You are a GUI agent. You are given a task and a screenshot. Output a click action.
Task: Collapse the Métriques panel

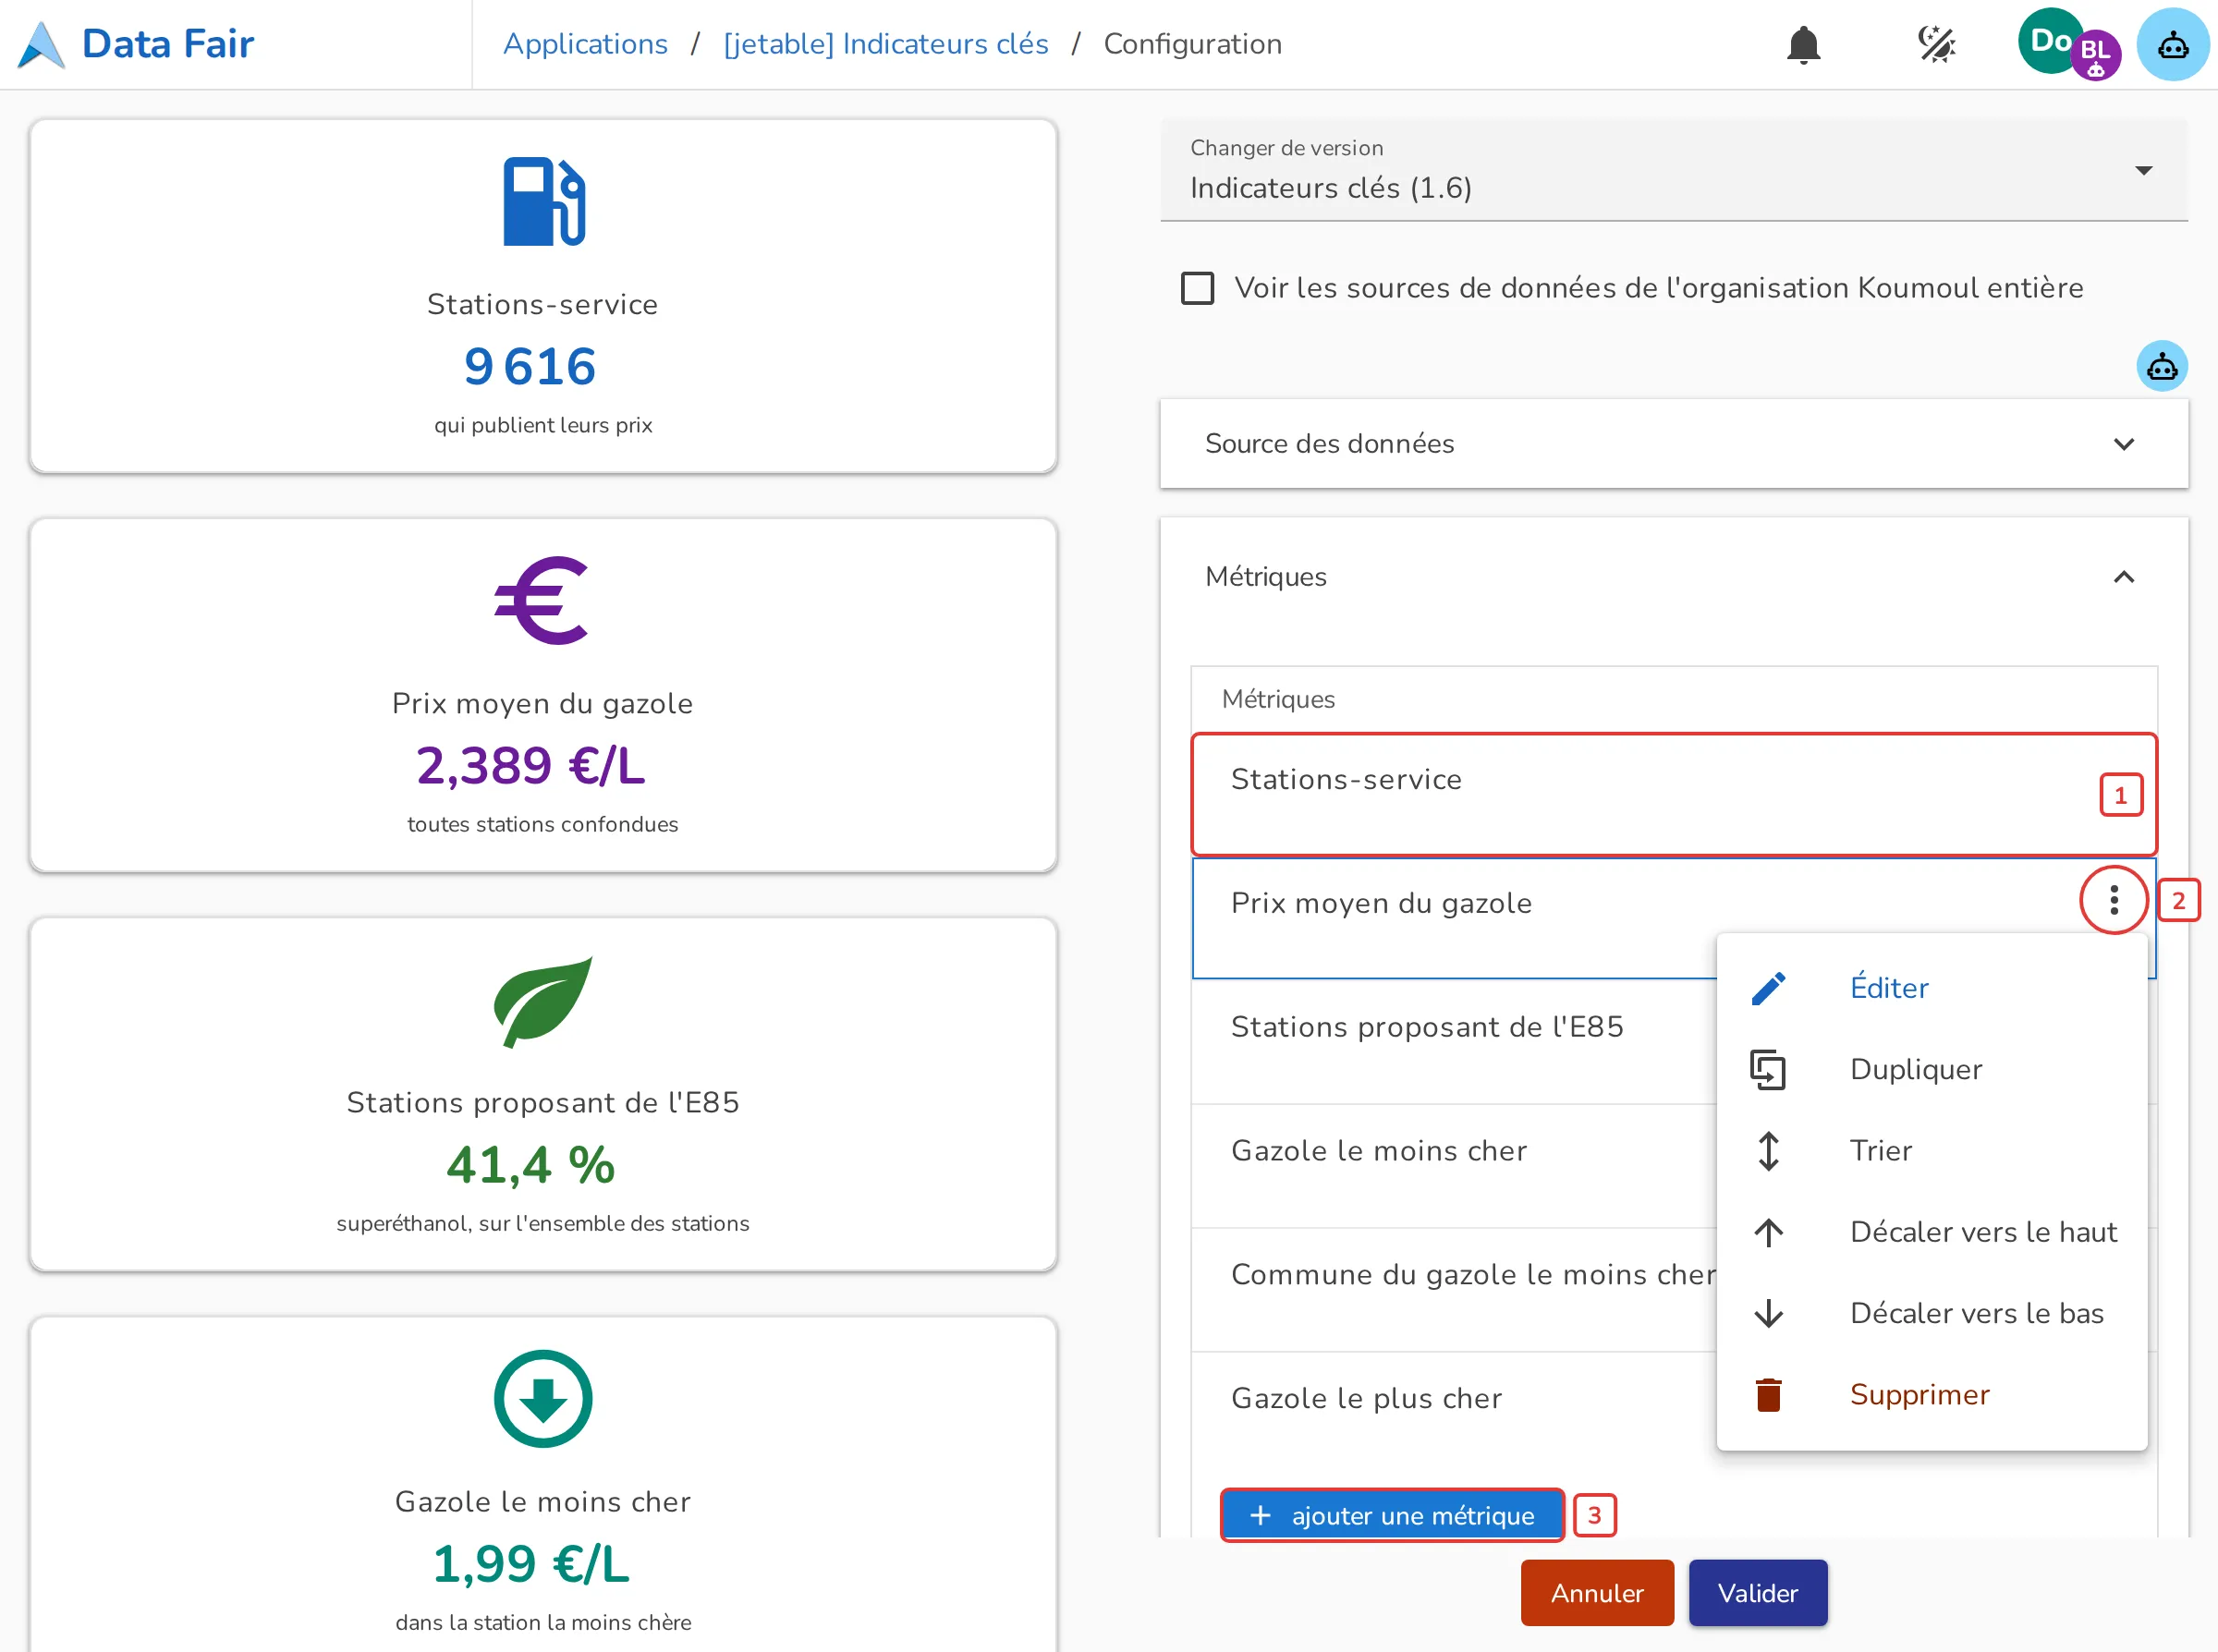(x=1673, y=577)
